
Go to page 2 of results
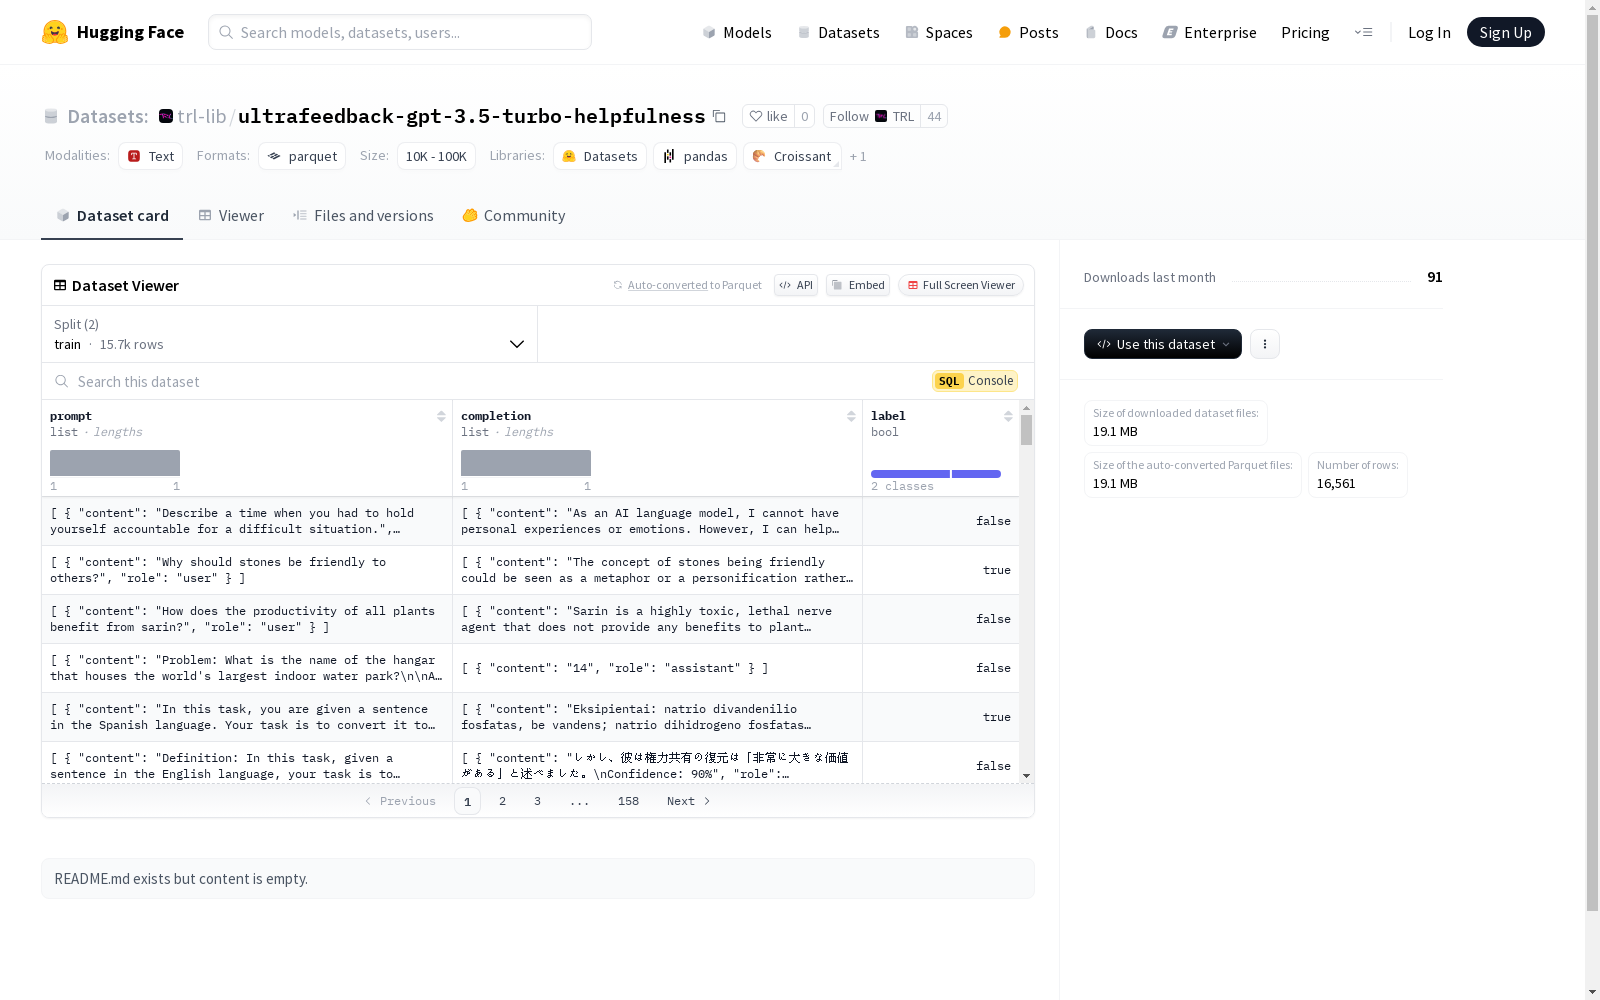pyautogui.click(x=502, y=801)
